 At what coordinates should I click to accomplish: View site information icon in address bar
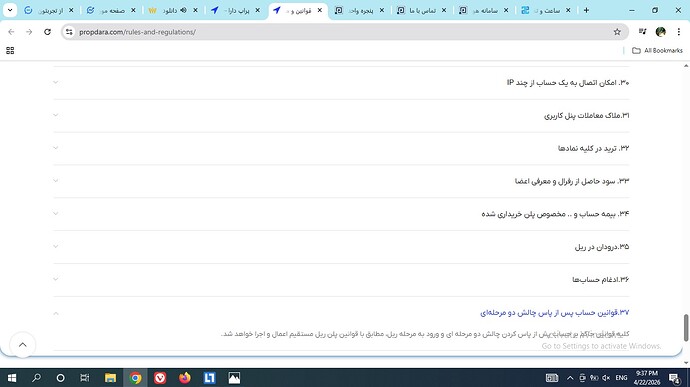coord(69,32)
